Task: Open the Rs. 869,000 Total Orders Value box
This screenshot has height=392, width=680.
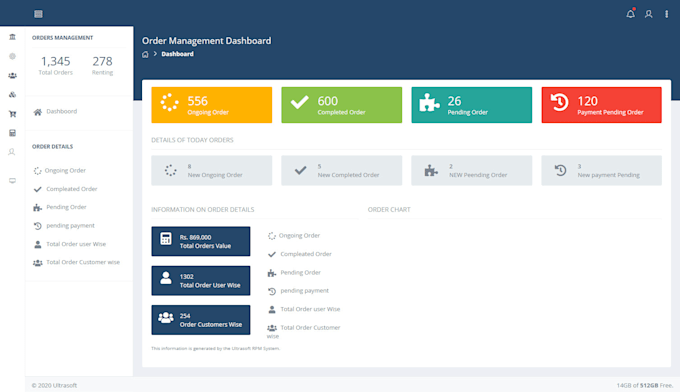Action: pyautogui.click(x=201, y=241)
